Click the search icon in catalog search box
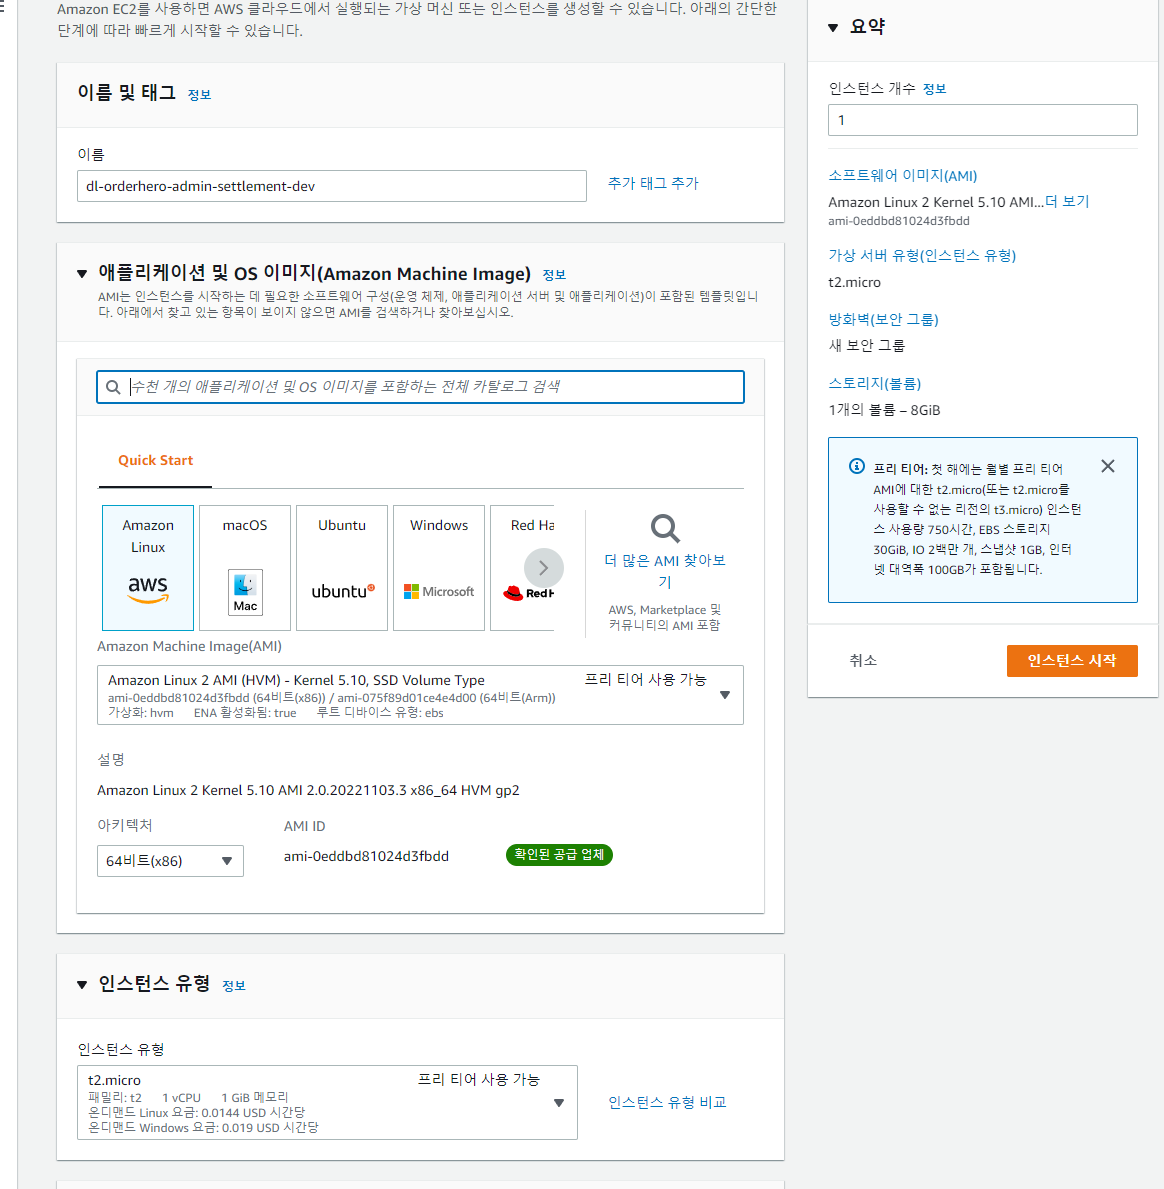This screenshot has width=1164, height=1189. [x=113, y=387]
